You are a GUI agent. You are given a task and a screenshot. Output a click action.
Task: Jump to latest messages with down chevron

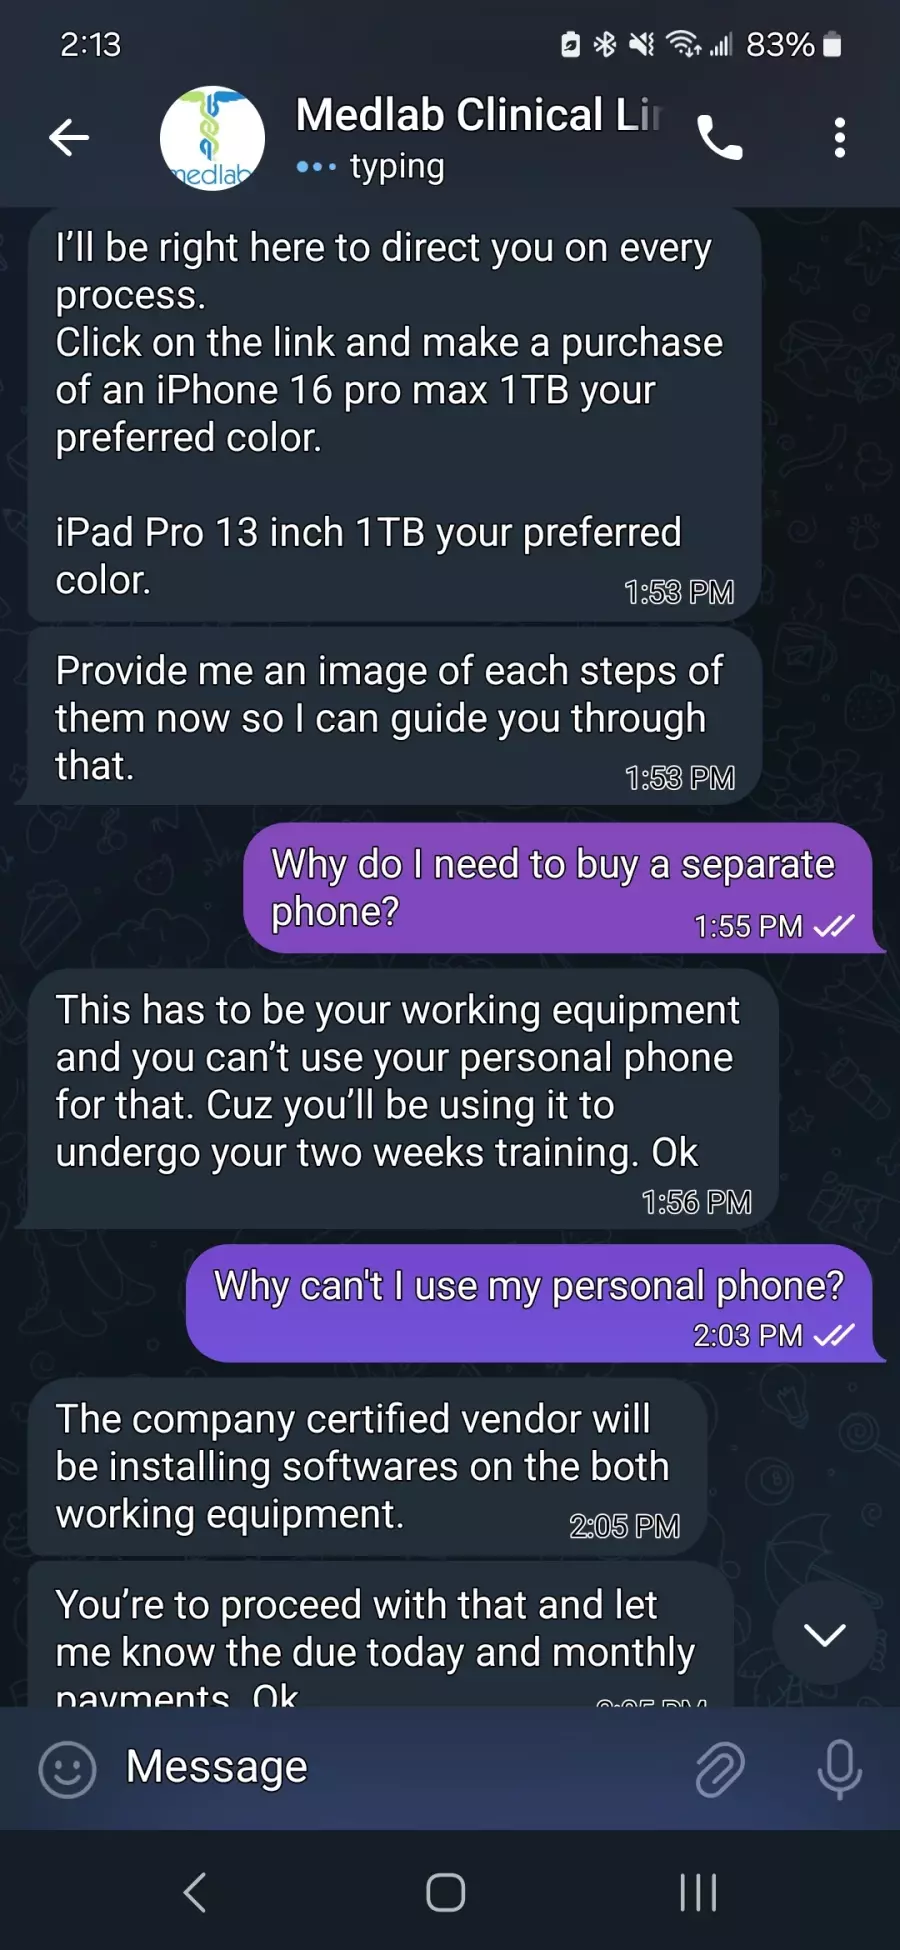click(x=825, y=1635)
